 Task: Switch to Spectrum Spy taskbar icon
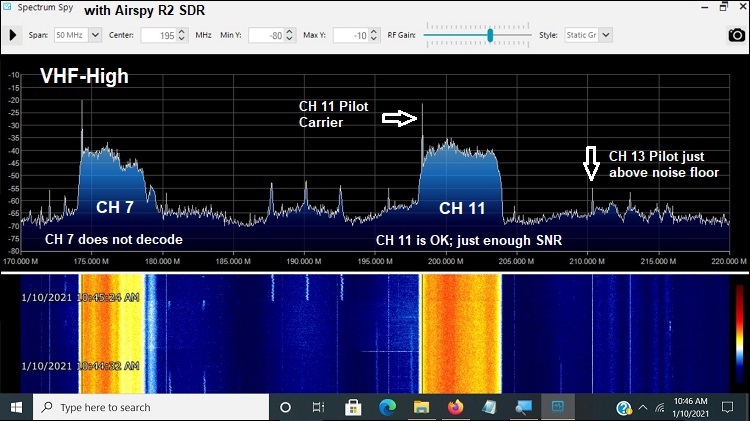[x=557, y=407]
